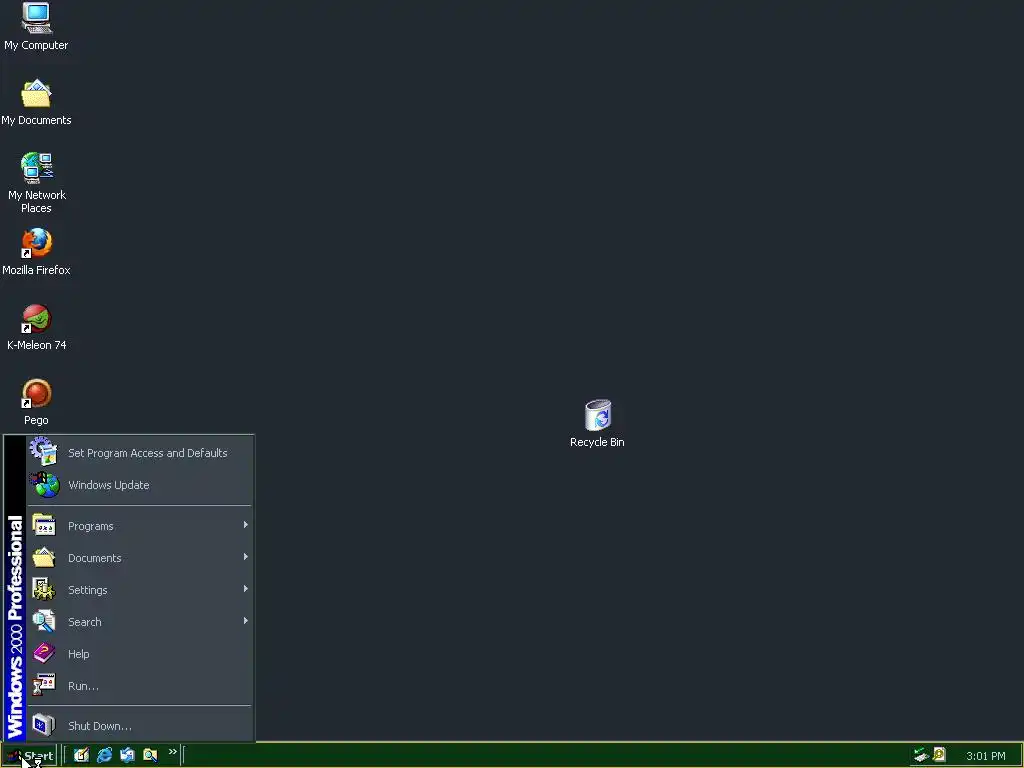This screenshot has height=768, width=1024.
Task: Click Show Desktop in Quick Launch
Action: 81,755
